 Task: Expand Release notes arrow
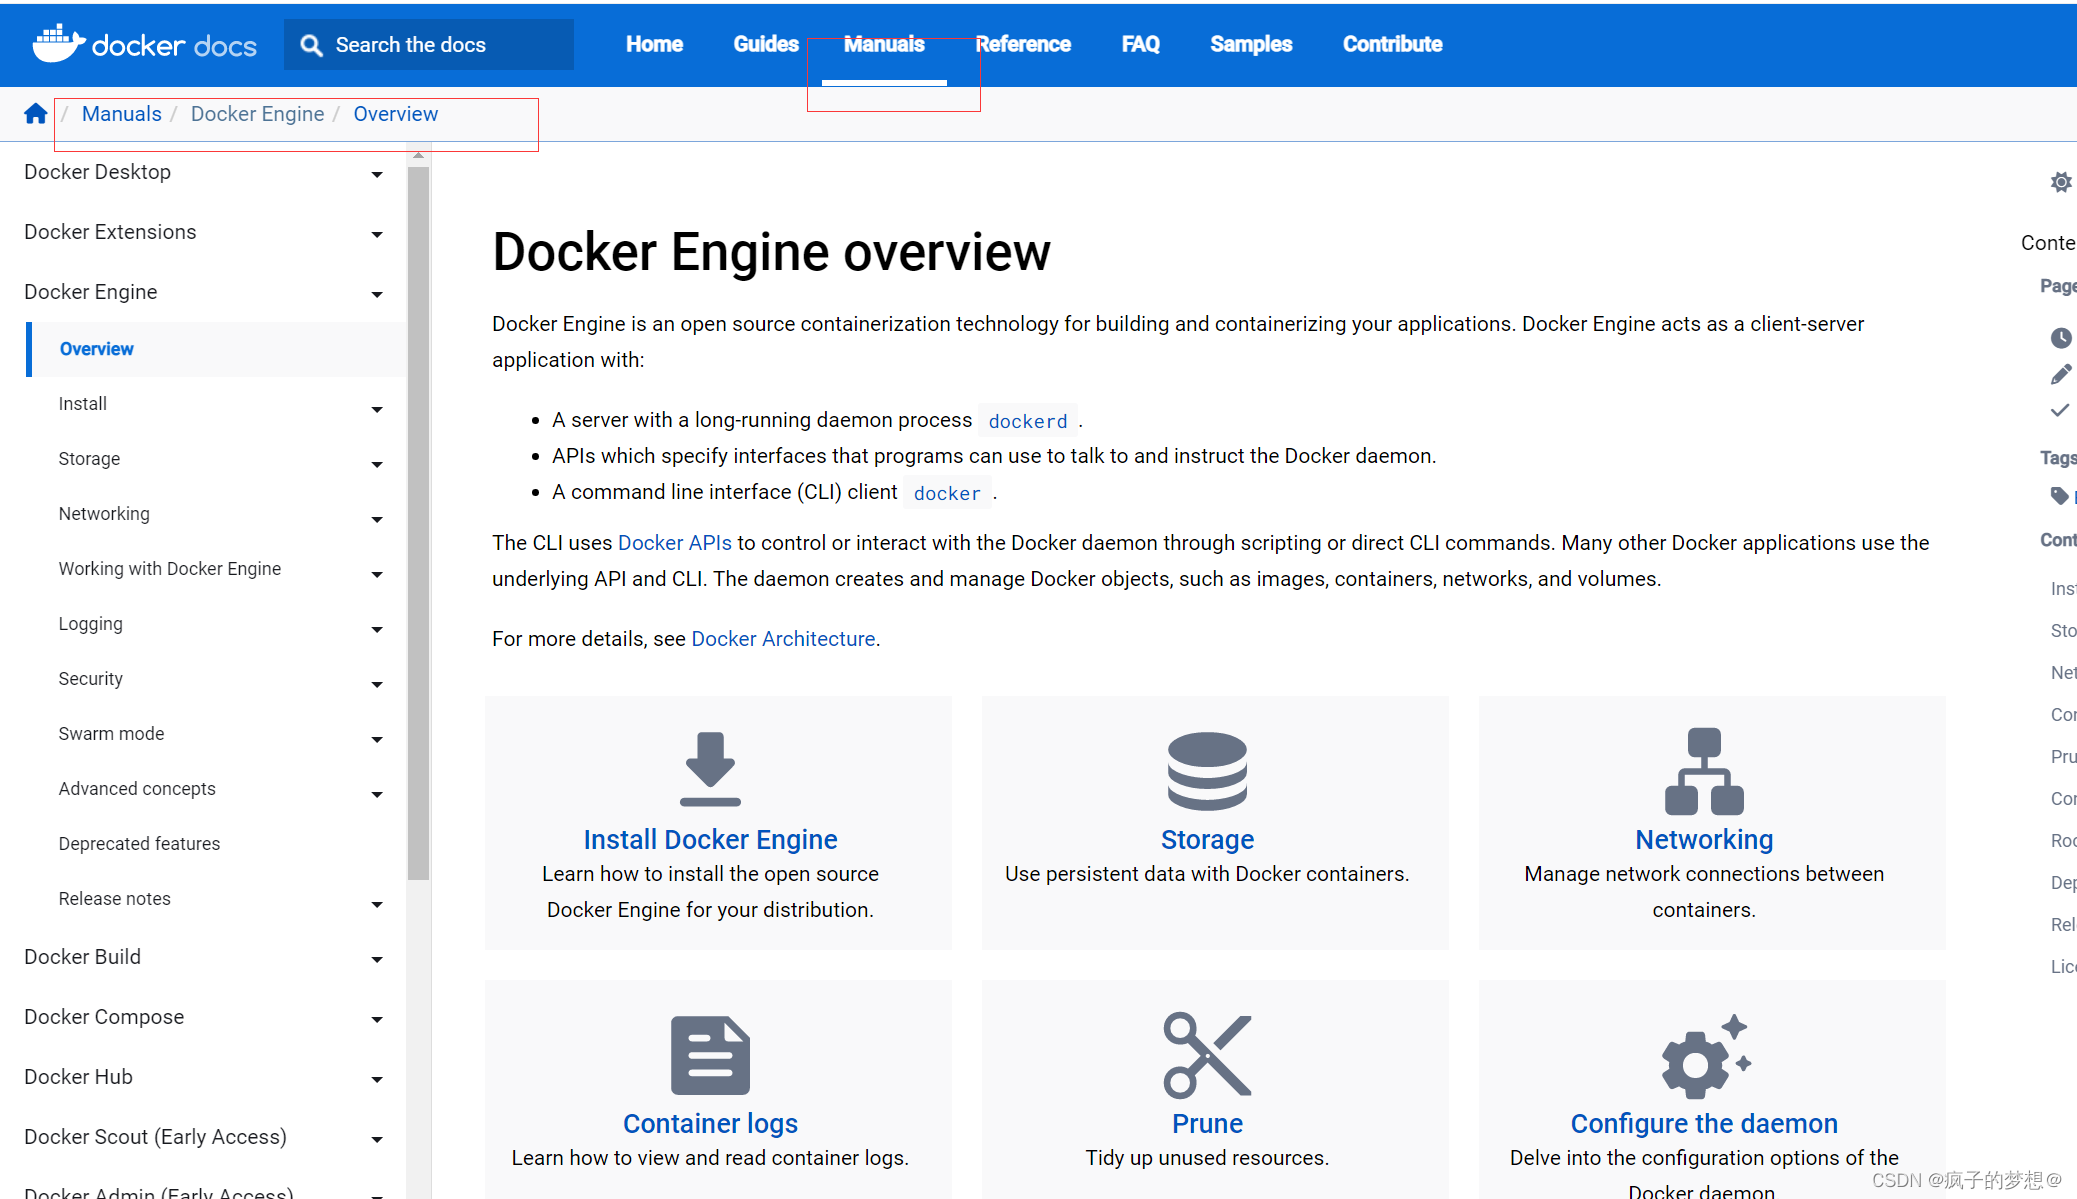point(377,905)
